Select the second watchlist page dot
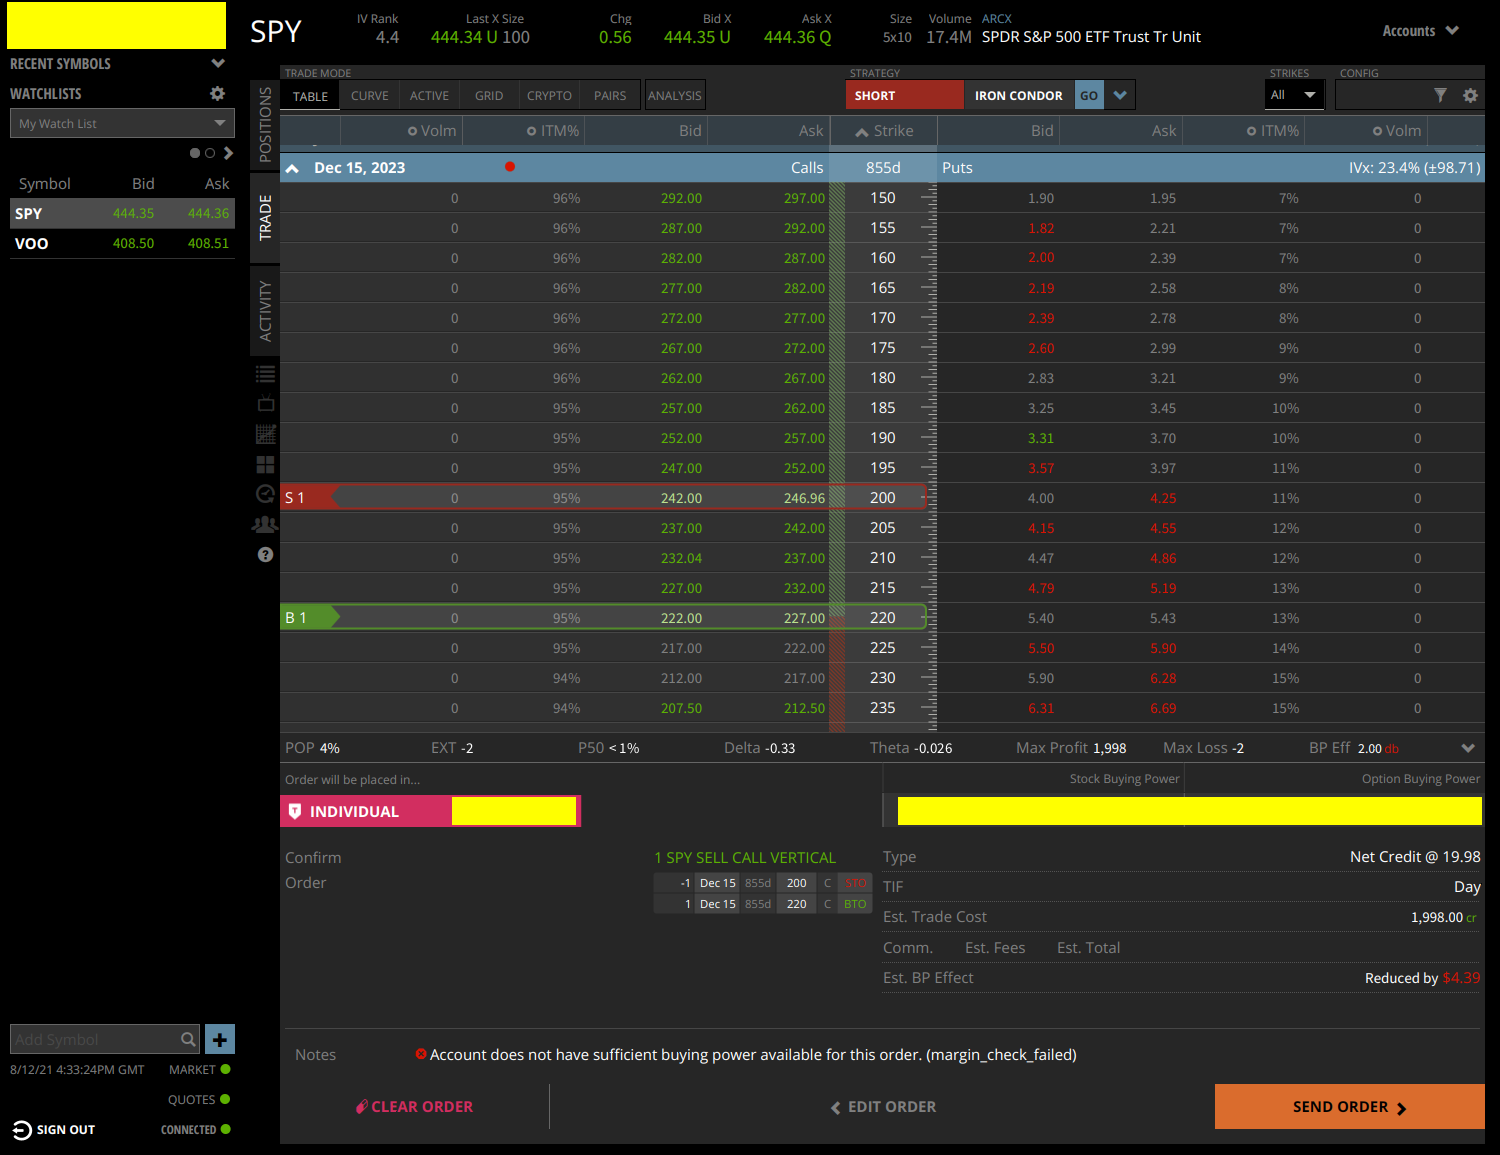 click(x=210, y=153)
